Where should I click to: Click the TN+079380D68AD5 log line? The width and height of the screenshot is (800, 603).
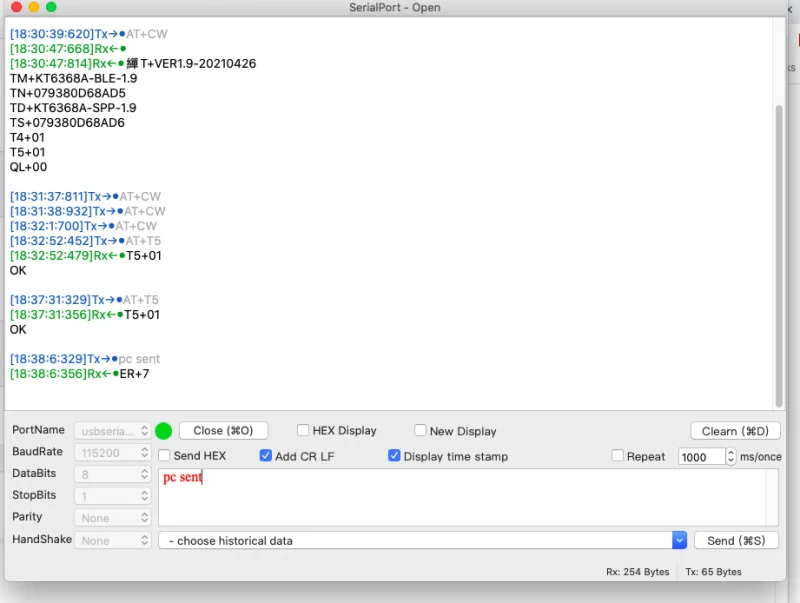pos(67,93)
